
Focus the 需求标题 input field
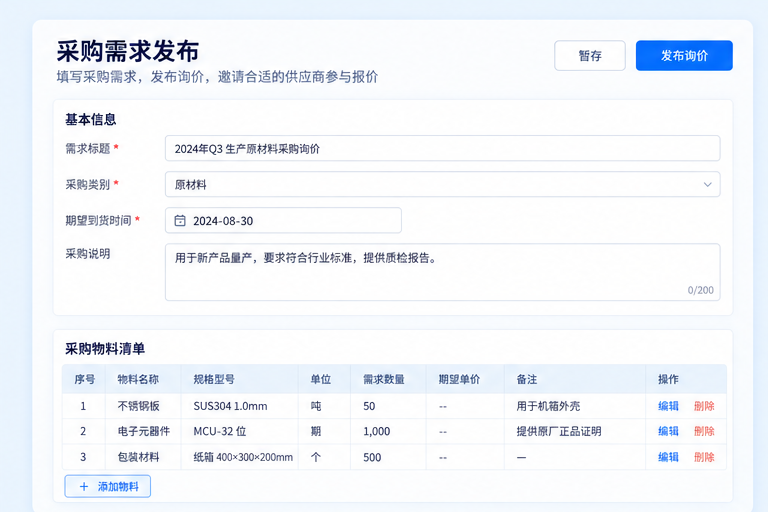point(442,148)
